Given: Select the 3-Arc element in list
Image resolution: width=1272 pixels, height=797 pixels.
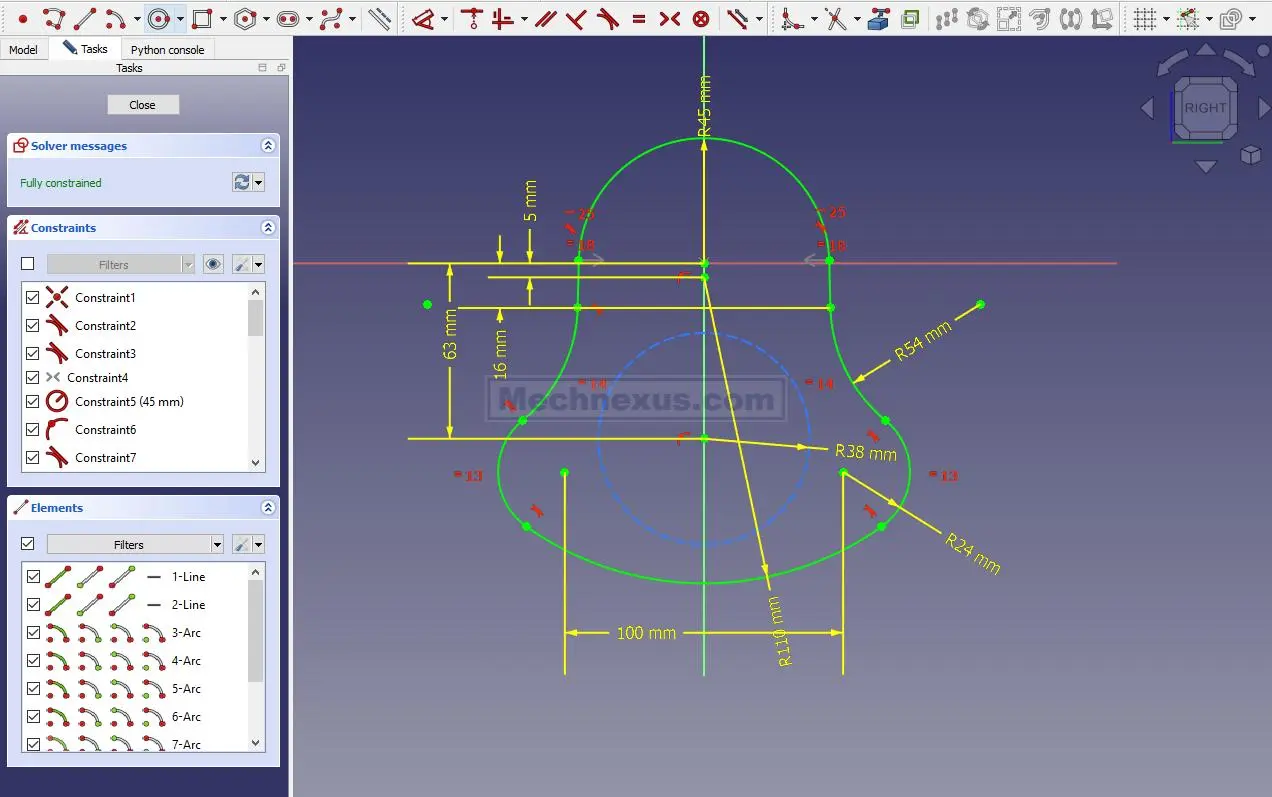Looking at the screenshot, I should coord(186,633).
